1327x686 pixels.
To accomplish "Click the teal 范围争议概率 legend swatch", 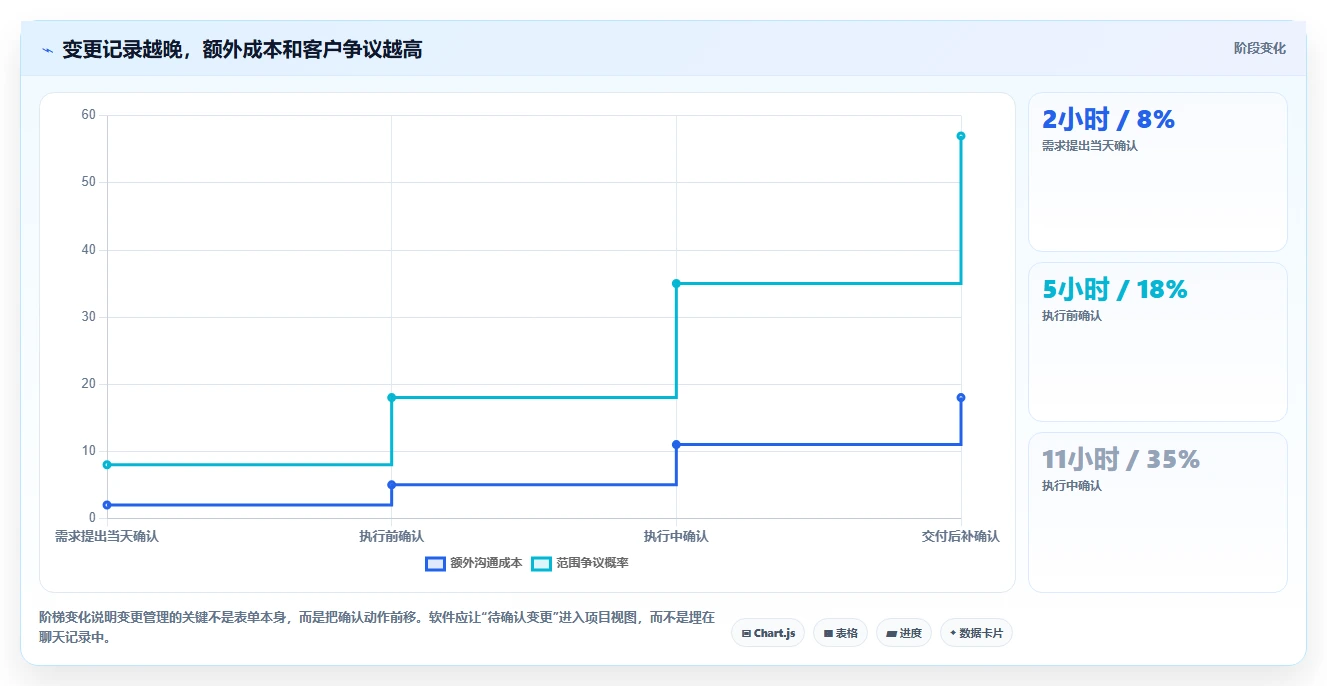I will point(541,563).
